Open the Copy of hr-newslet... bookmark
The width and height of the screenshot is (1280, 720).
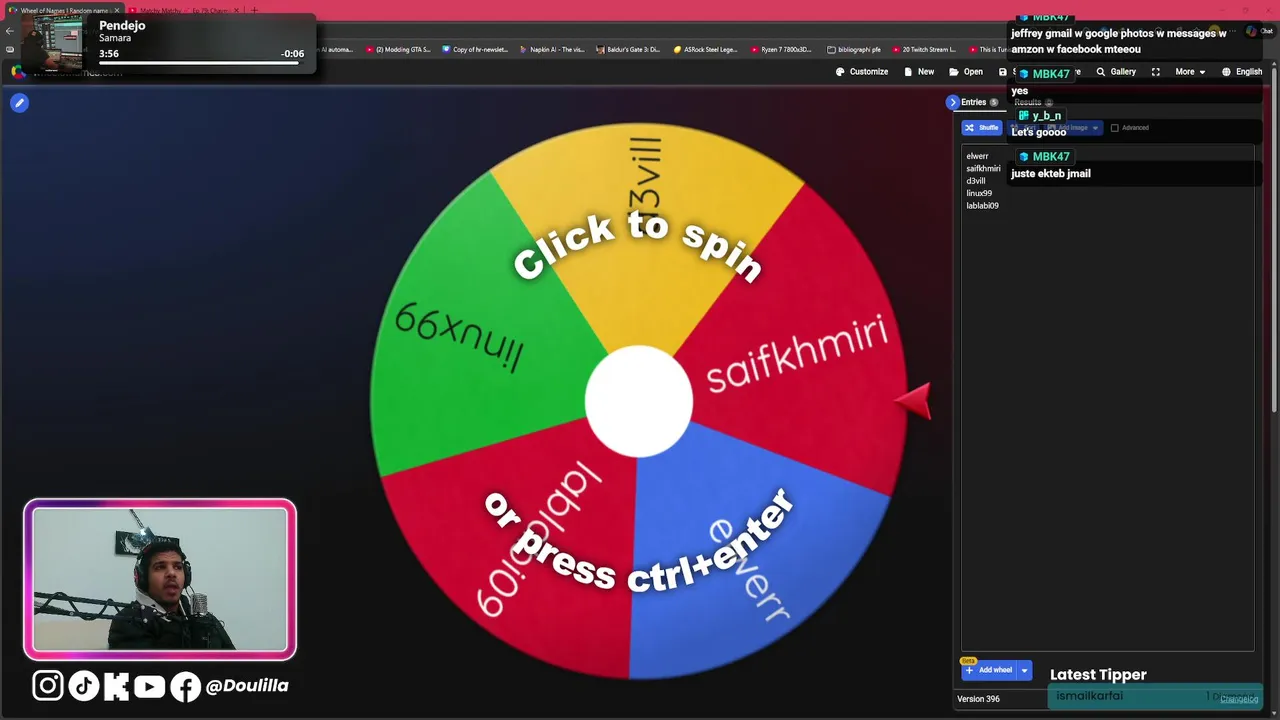[x=475, y=49]
